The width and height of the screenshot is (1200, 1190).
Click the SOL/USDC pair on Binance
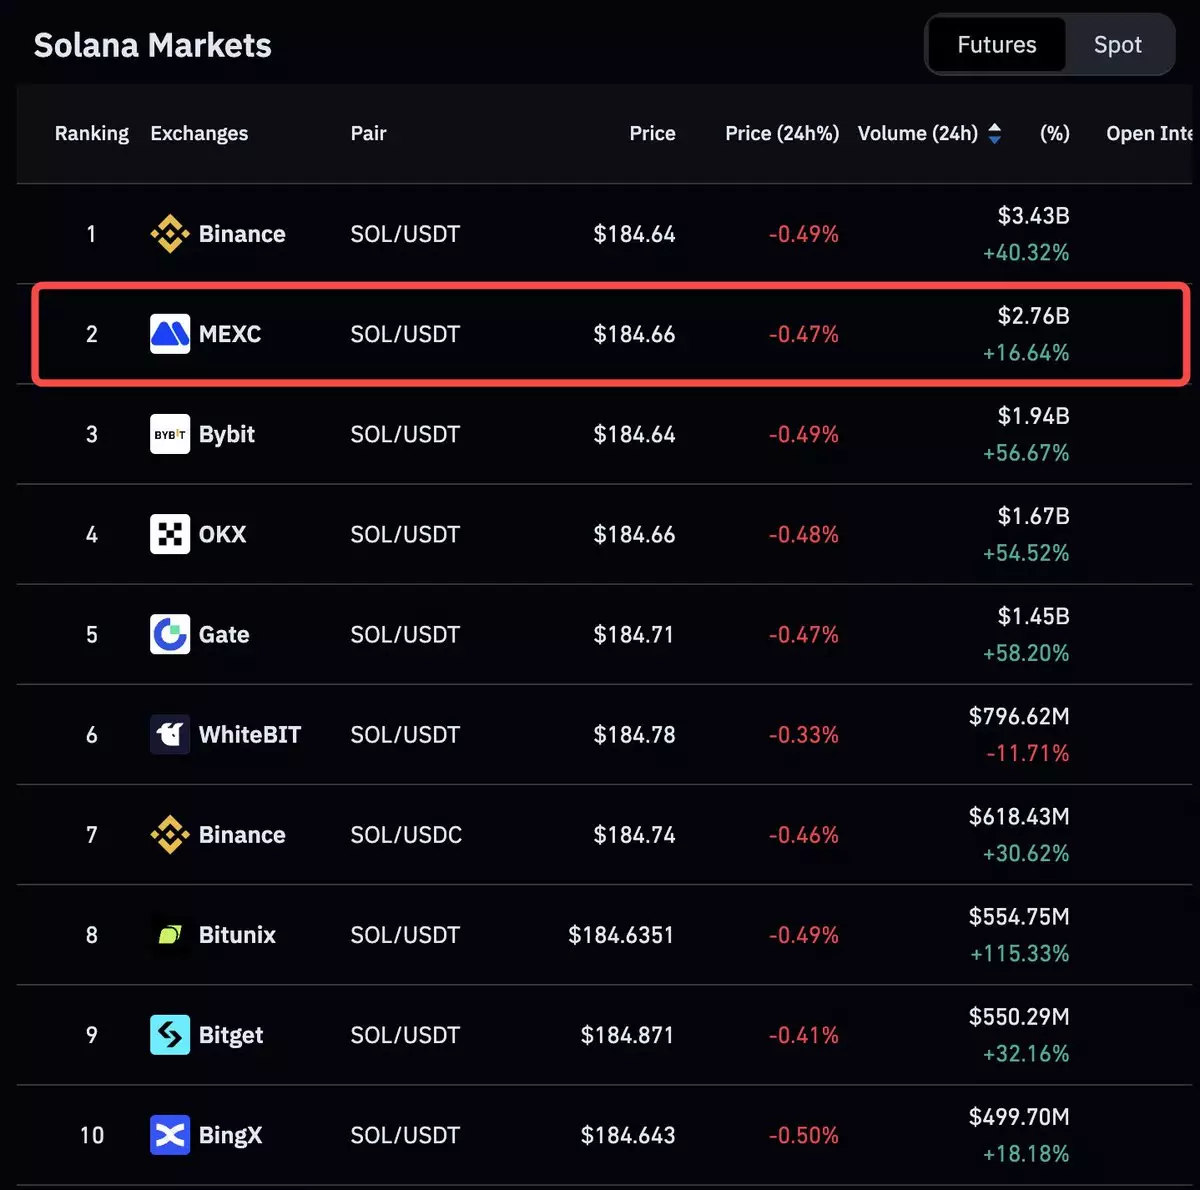click(x=406, y=835)
